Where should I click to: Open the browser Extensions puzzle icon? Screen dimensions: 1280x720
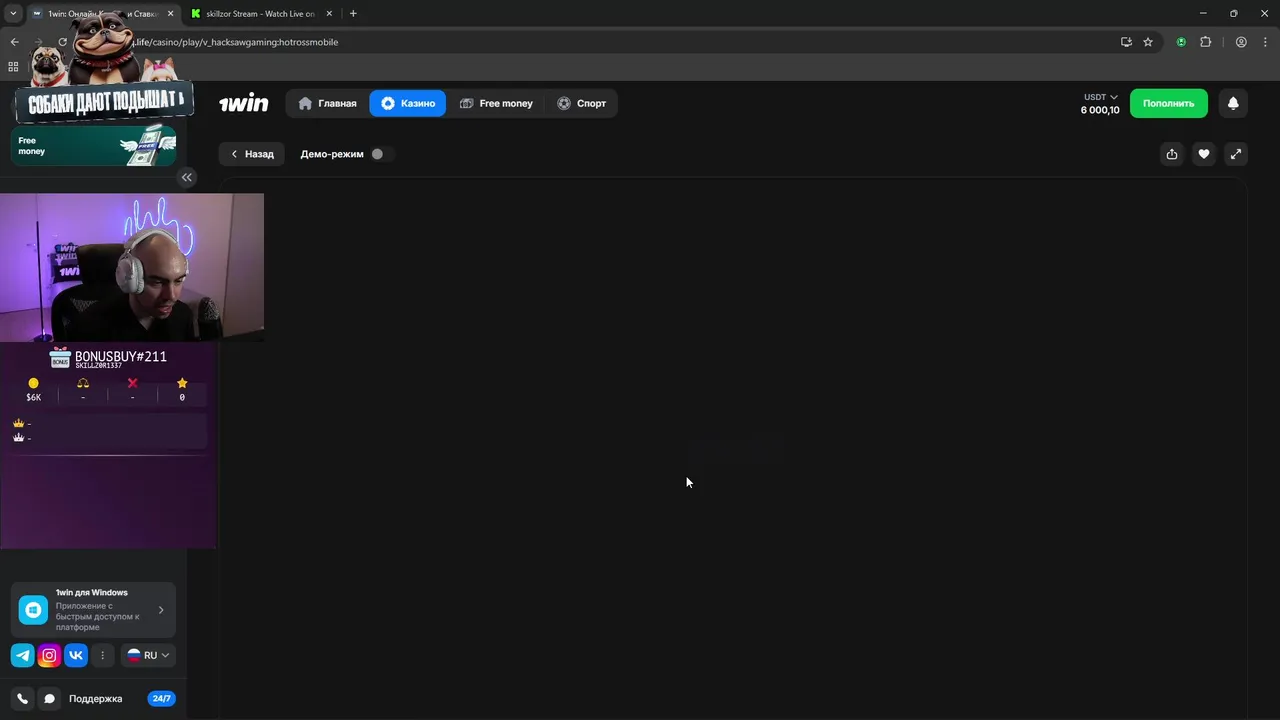1205,42
